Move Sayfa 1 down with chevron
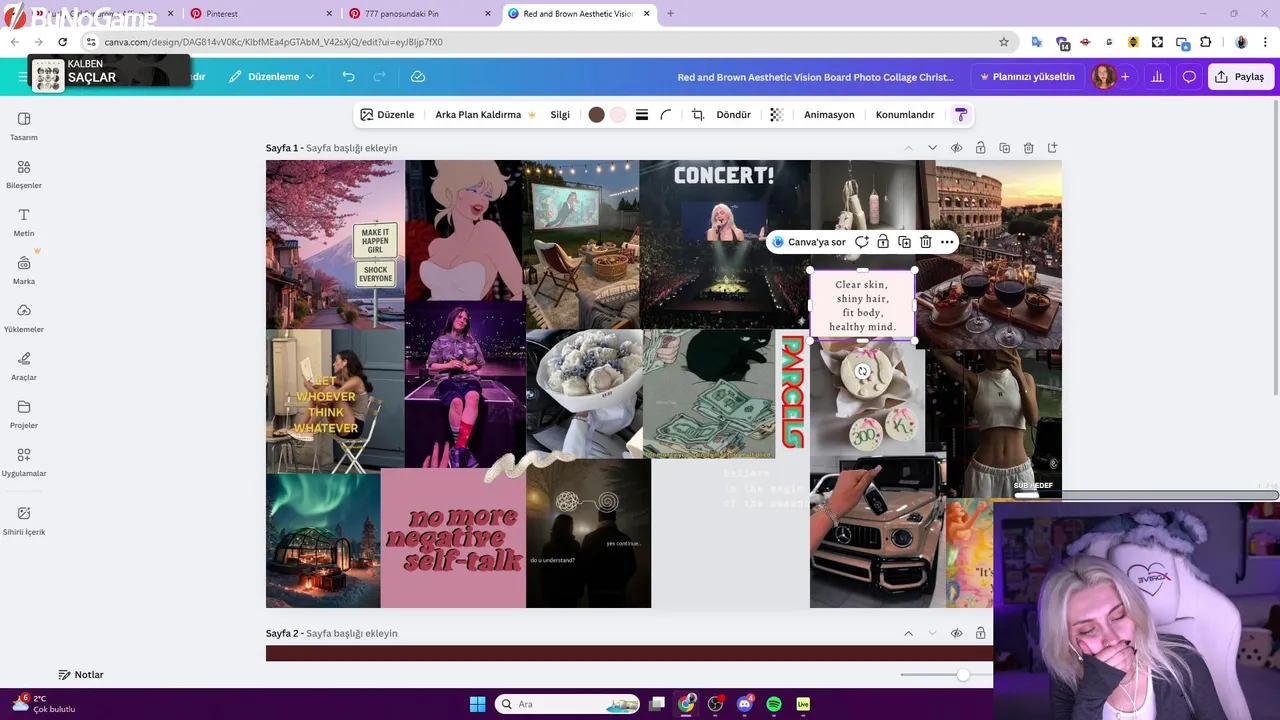 pyautogui.click(x=932, y=148)
